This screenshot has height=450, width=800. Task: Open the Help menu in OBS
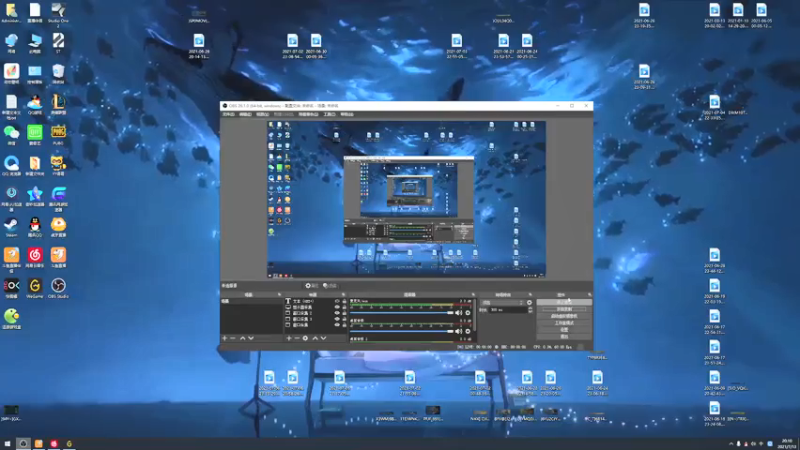[347, 114]
